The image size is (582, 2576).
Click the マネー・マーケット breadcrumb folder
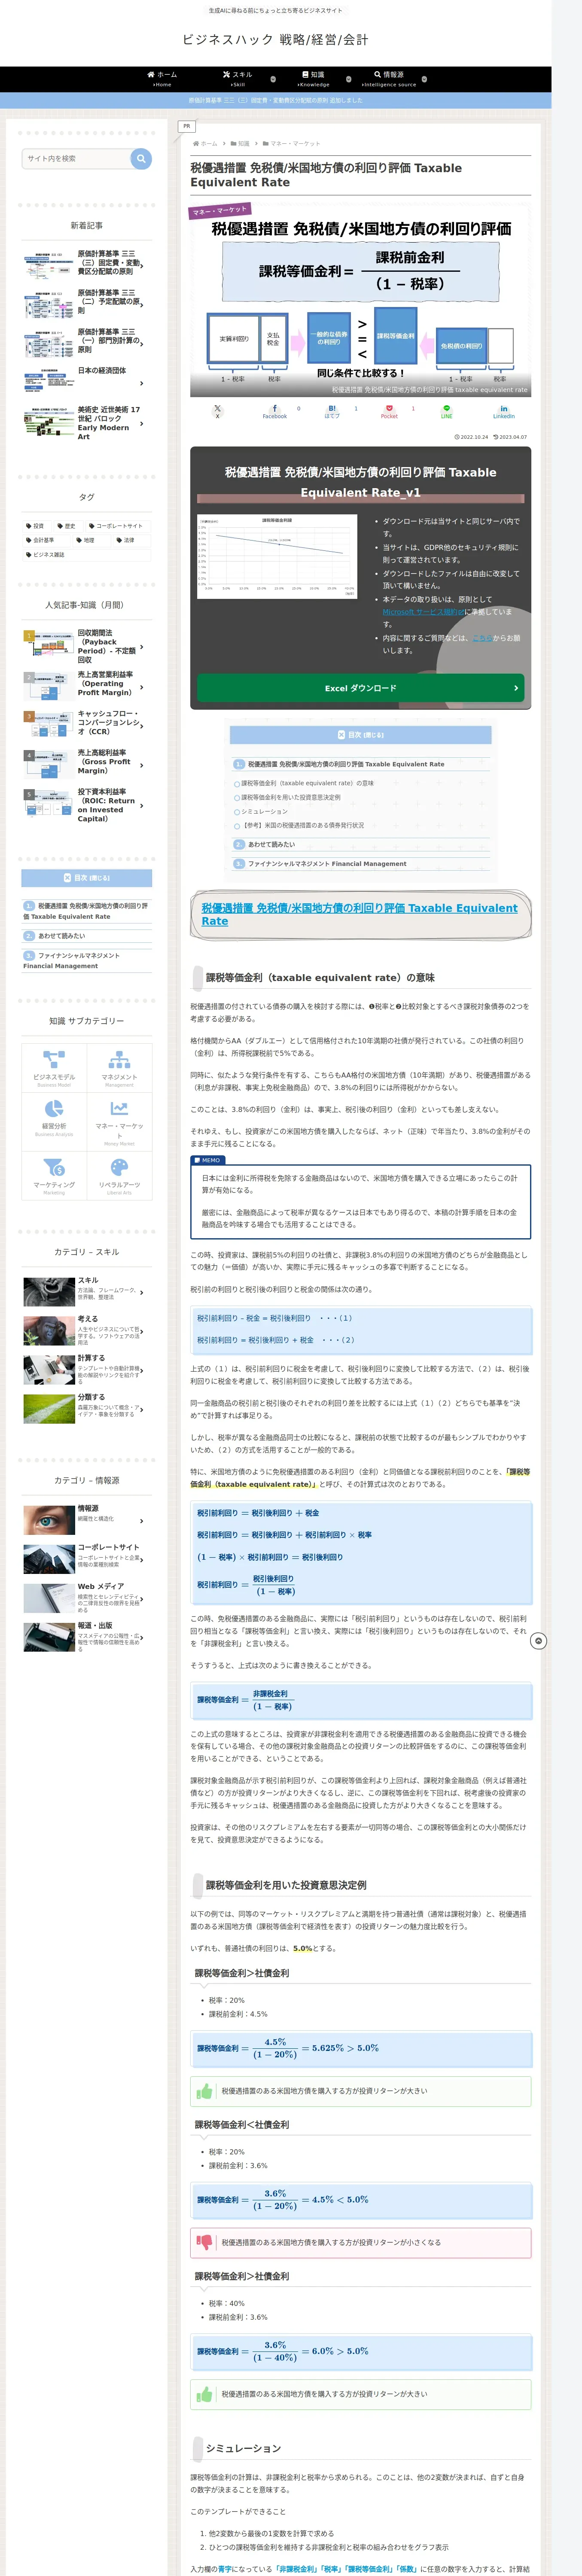tap(291, 144)
